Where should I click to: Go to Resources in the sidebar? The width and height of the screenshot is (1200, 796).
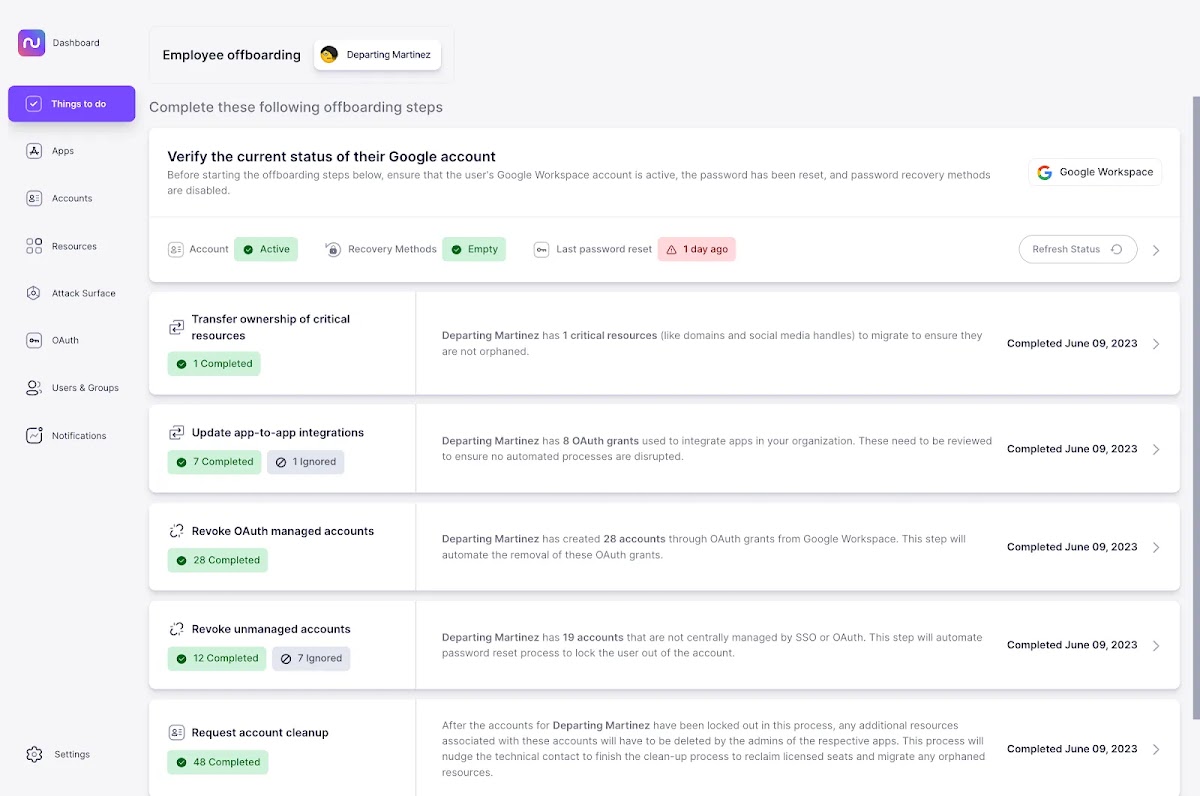pos(73,246)
